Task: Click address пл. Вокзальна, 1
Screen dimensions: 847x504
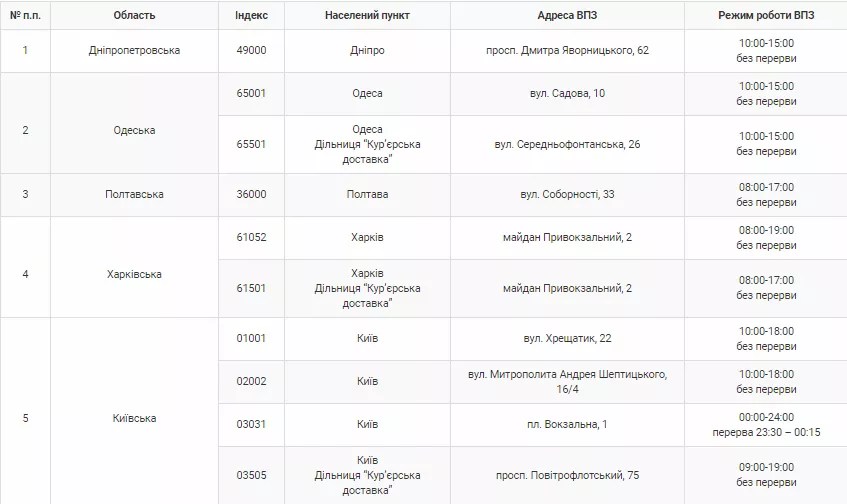Action: click(567, 424)
